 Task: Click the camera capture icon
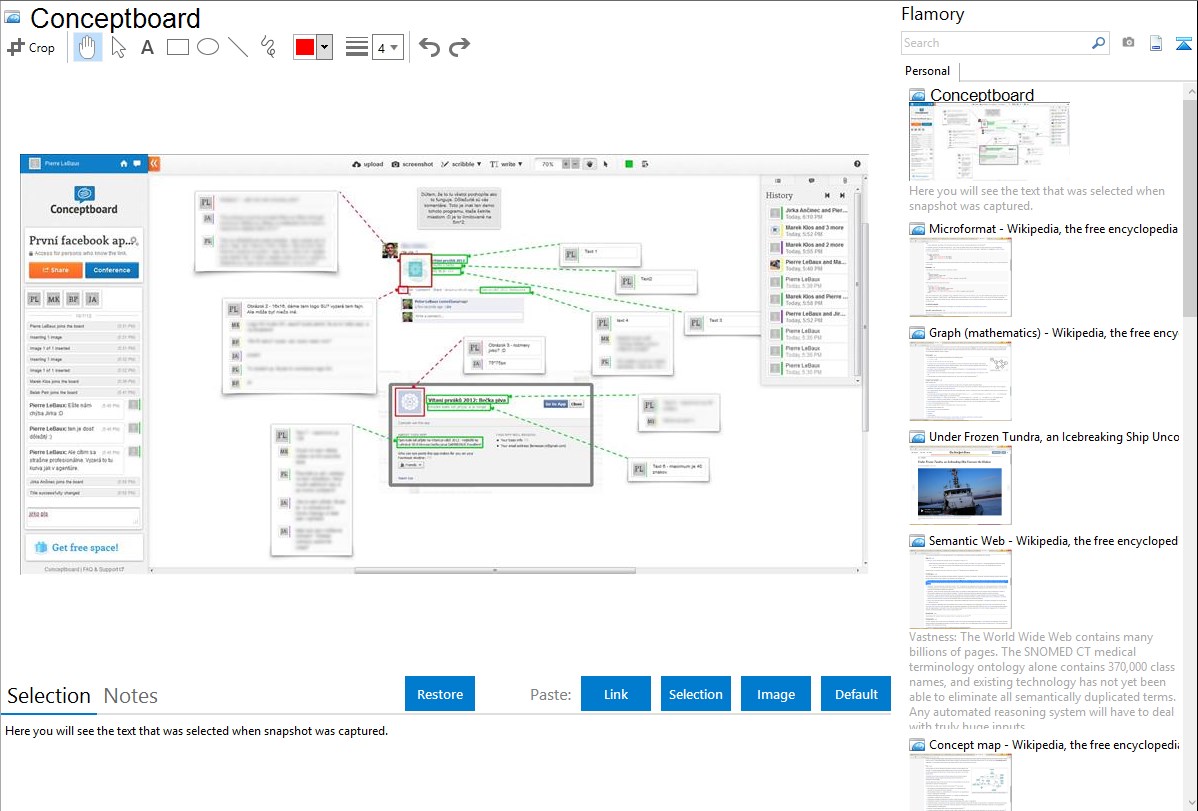coord(1128,43)
